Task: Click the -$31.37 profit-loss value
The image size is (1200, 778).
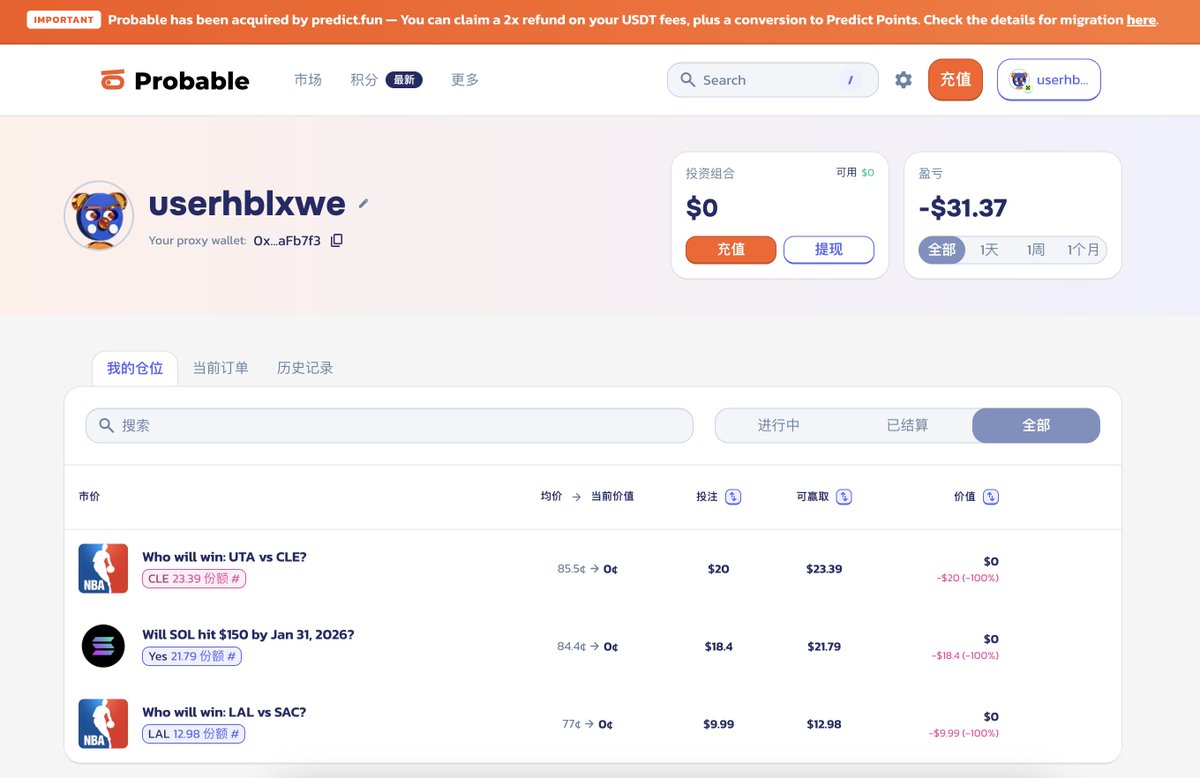Action: [963, 208]
